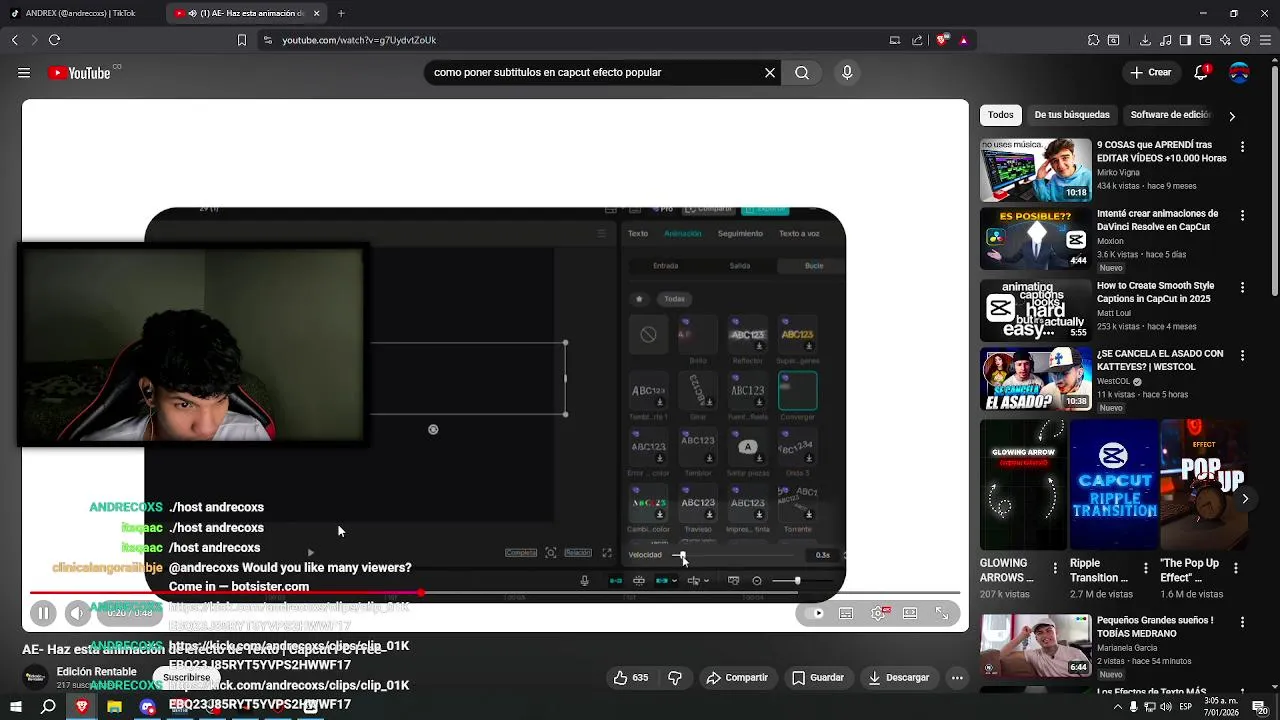1280x720 pixels.
Task: Open the YouTube guide hamburger menu
Action: click(24, 73)
